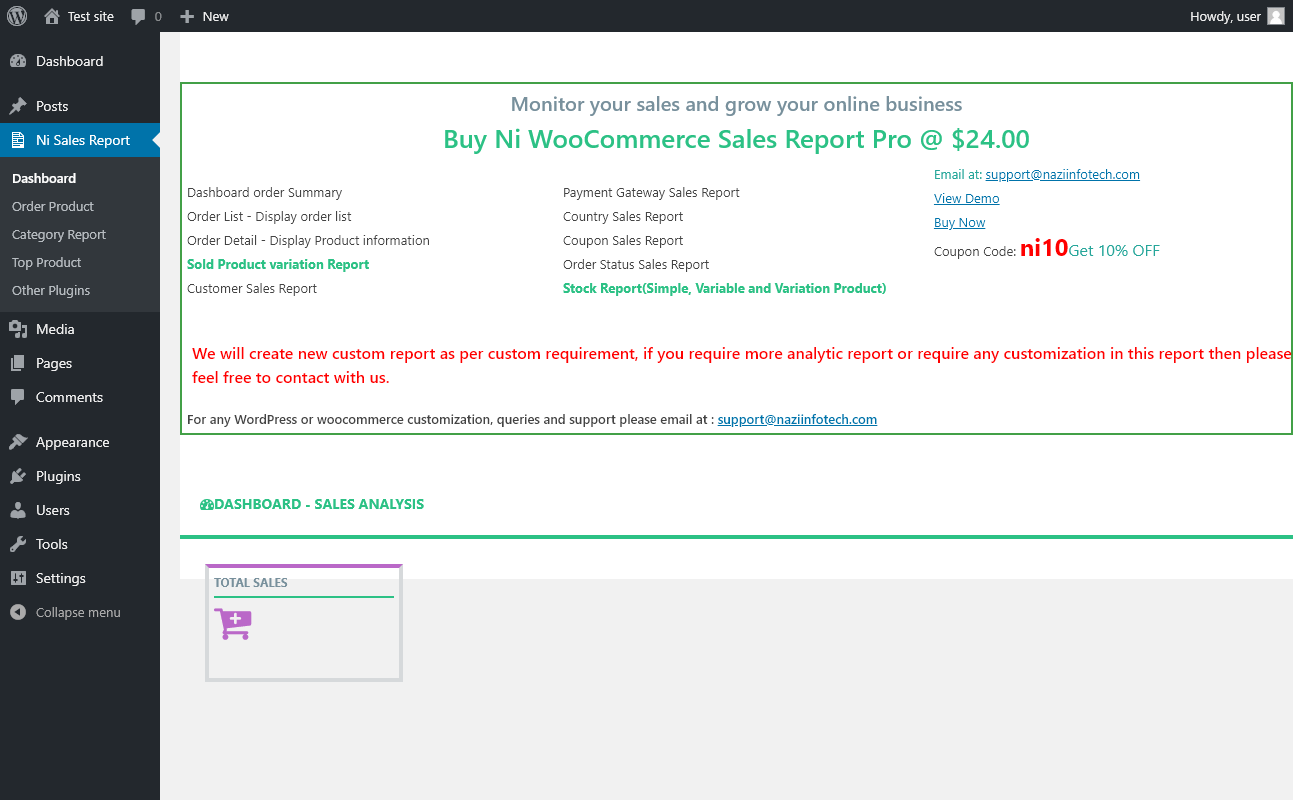The image size is (1293, 800).
Task: Click the TOTAL SALES label
Action: point(251,582)
